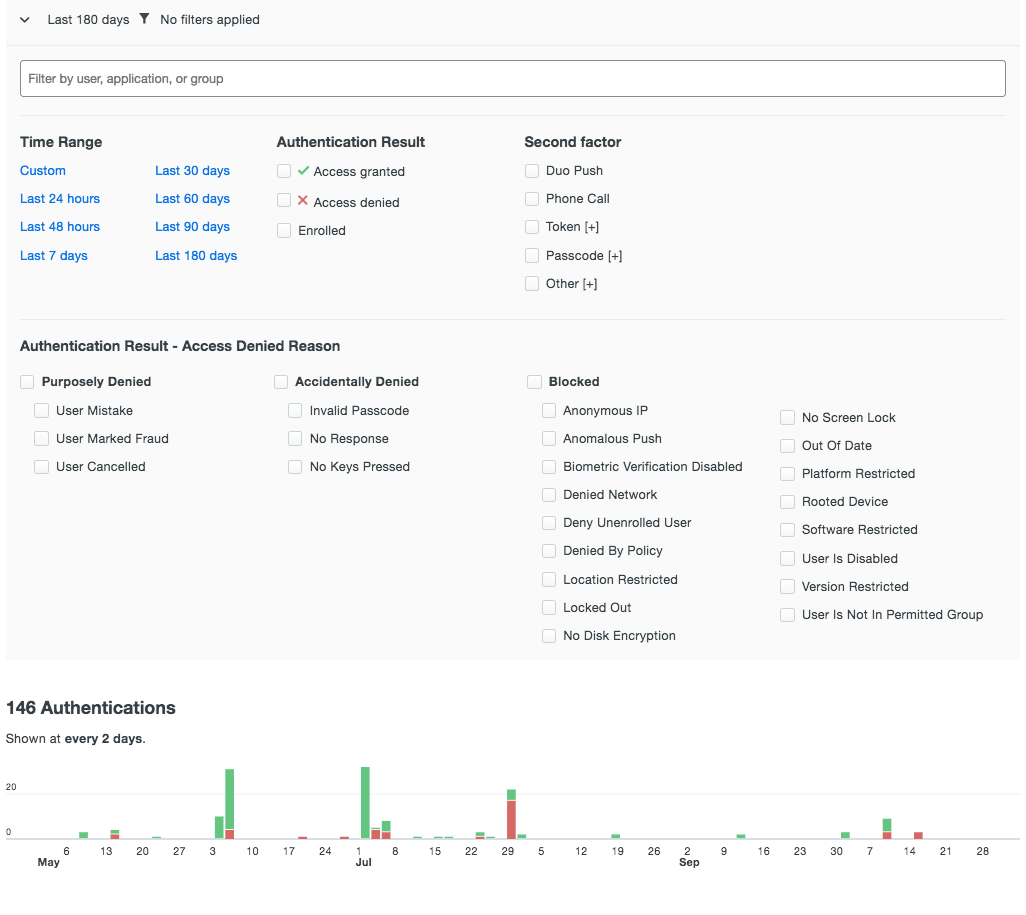1026x915 pixels.
Task: Check the Purposely Denied category
Action: pyautogui.click(x=27, y=381)
